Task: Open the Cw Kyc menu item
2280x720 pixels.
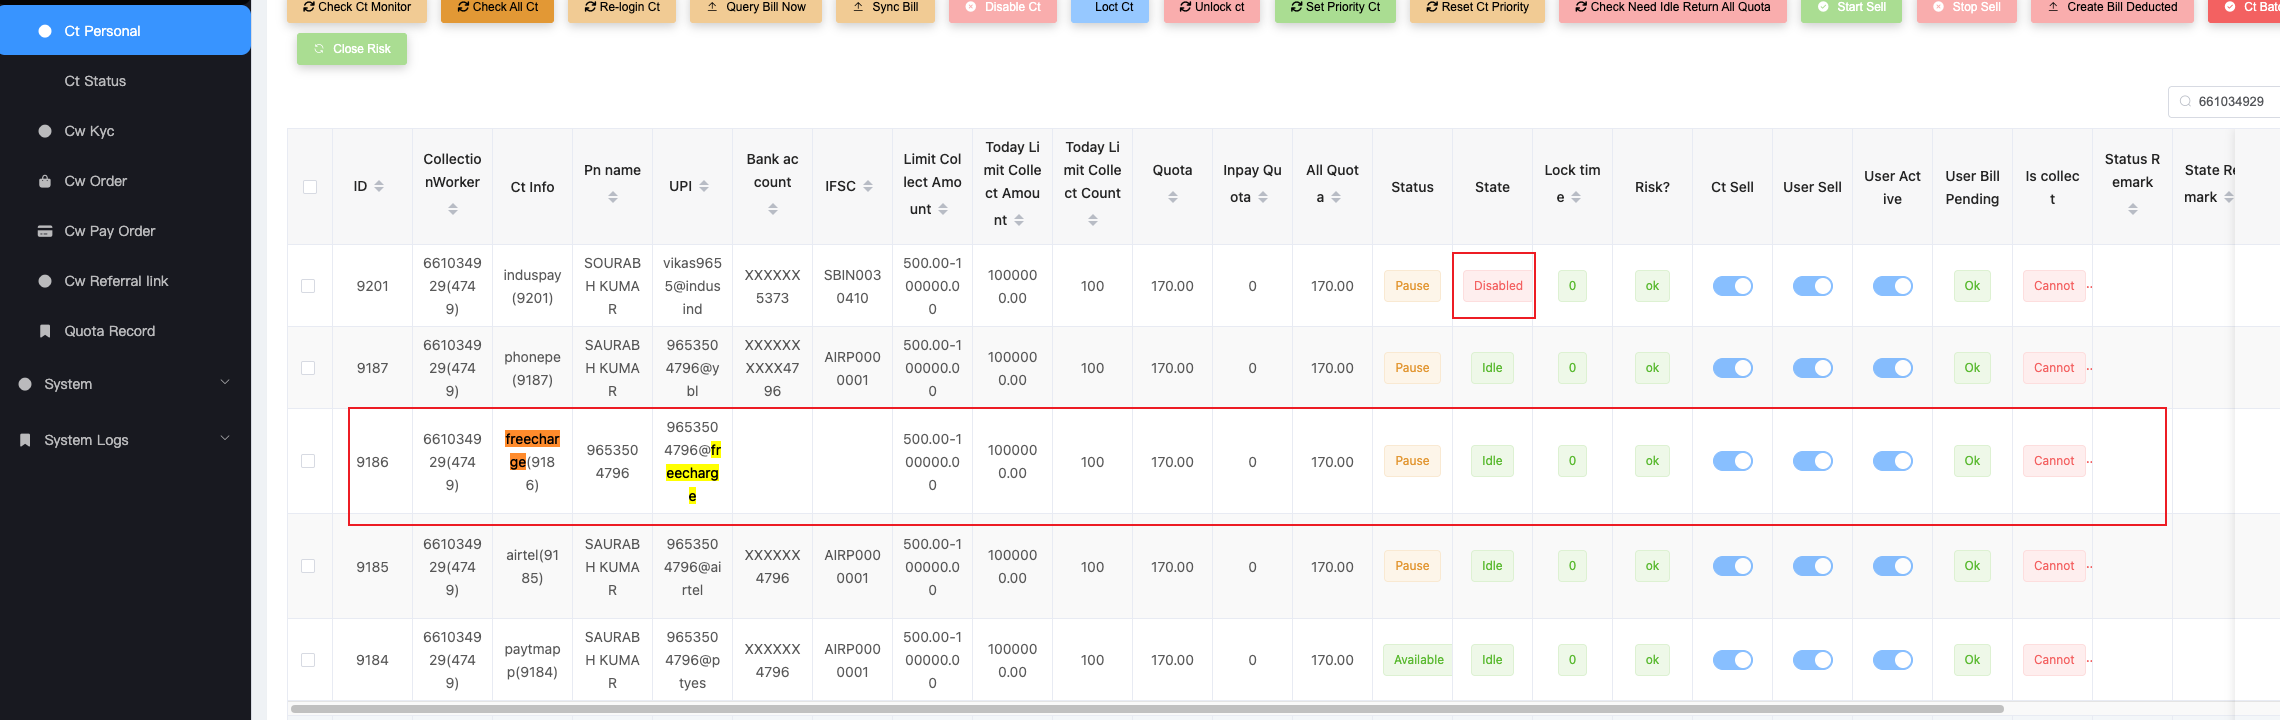Action: click(89, 131)
